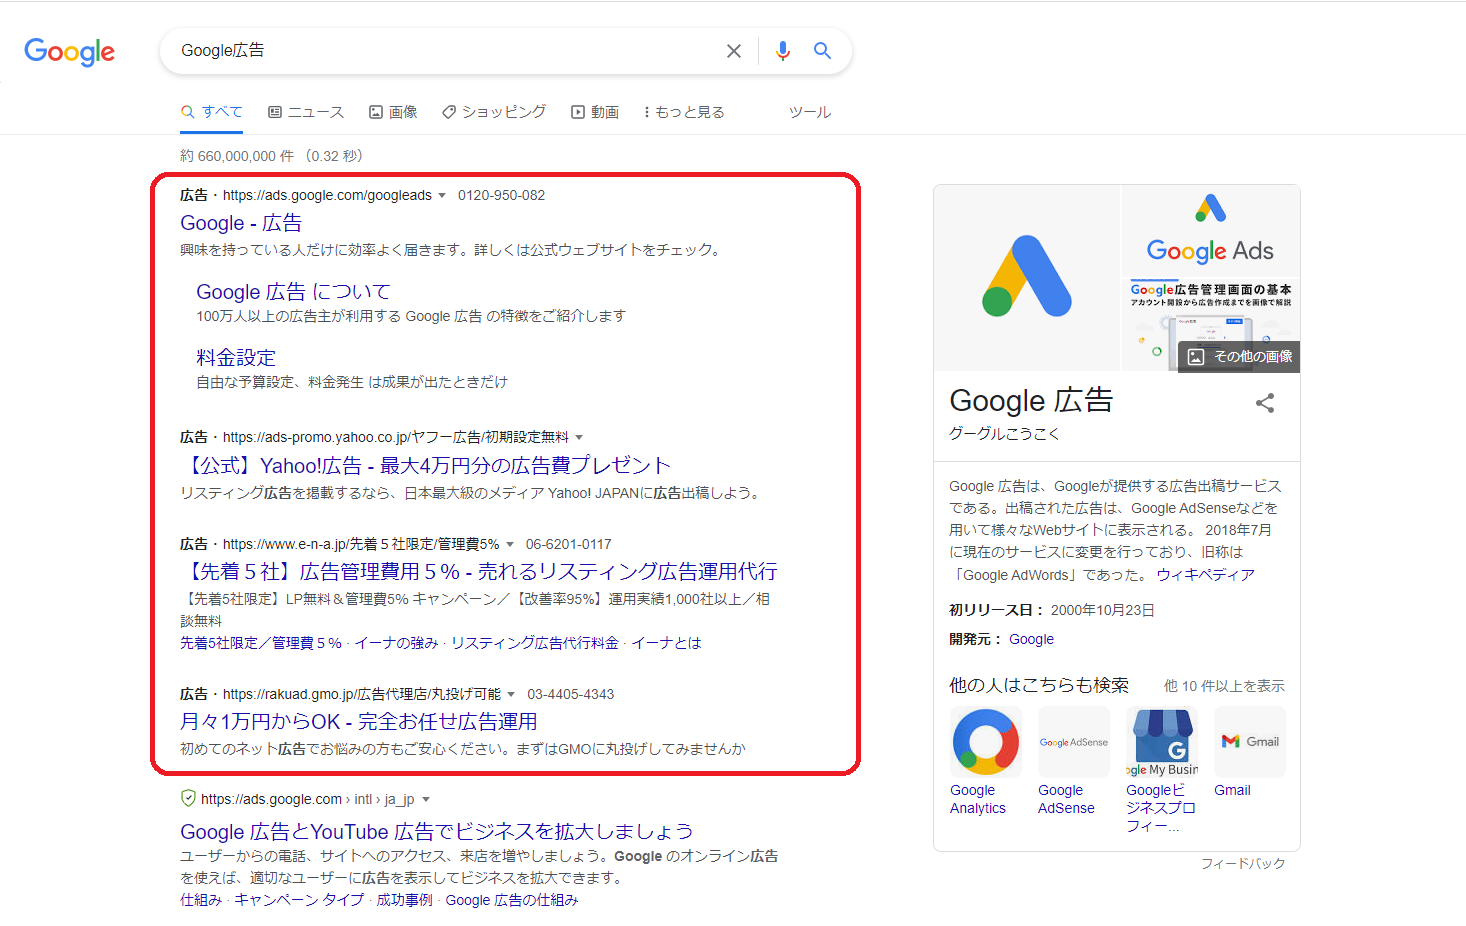
Task: Open the Google - 広告 ad title
Action: [x=241, y=223]
